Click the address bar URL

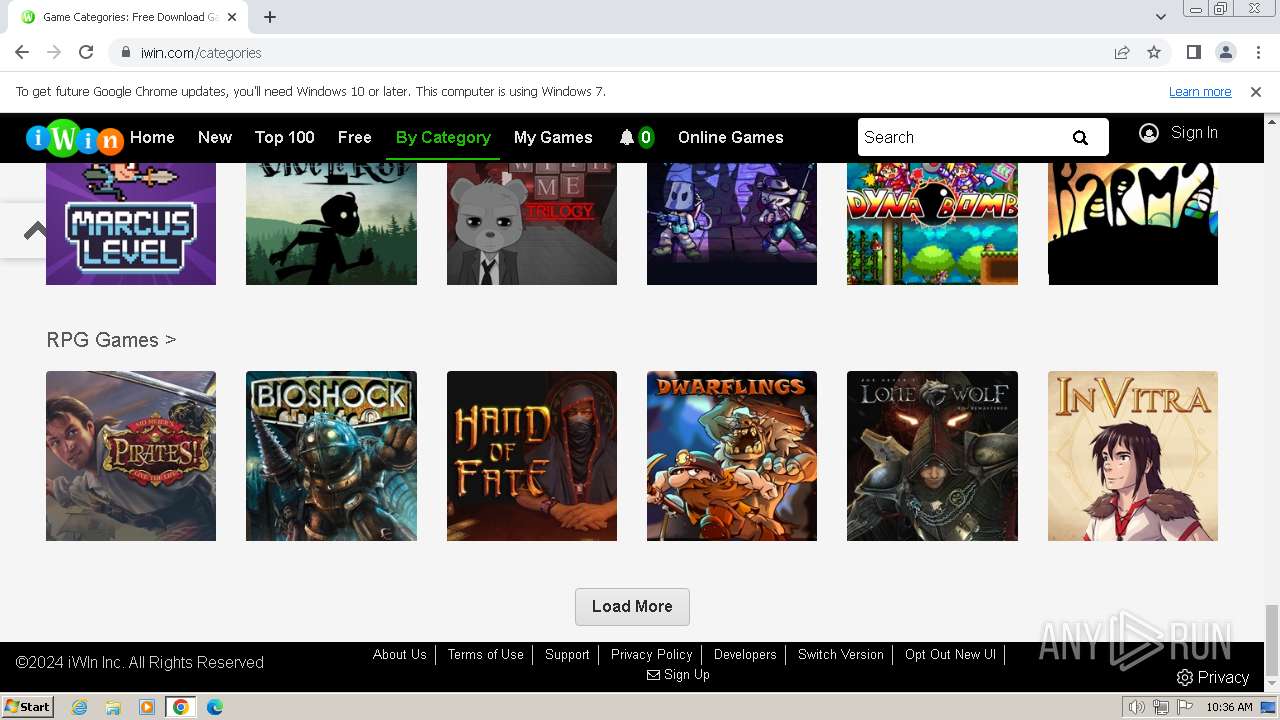(201, 53)
